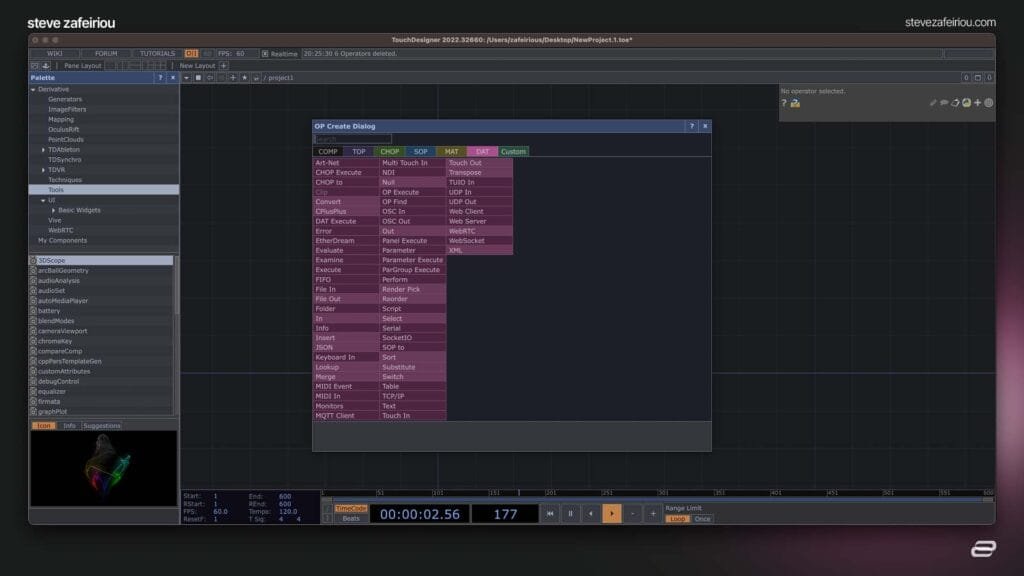Screen dimensions: 1024x576
Task: Open the network path dropdown arrow
Action: coord(187,78)
